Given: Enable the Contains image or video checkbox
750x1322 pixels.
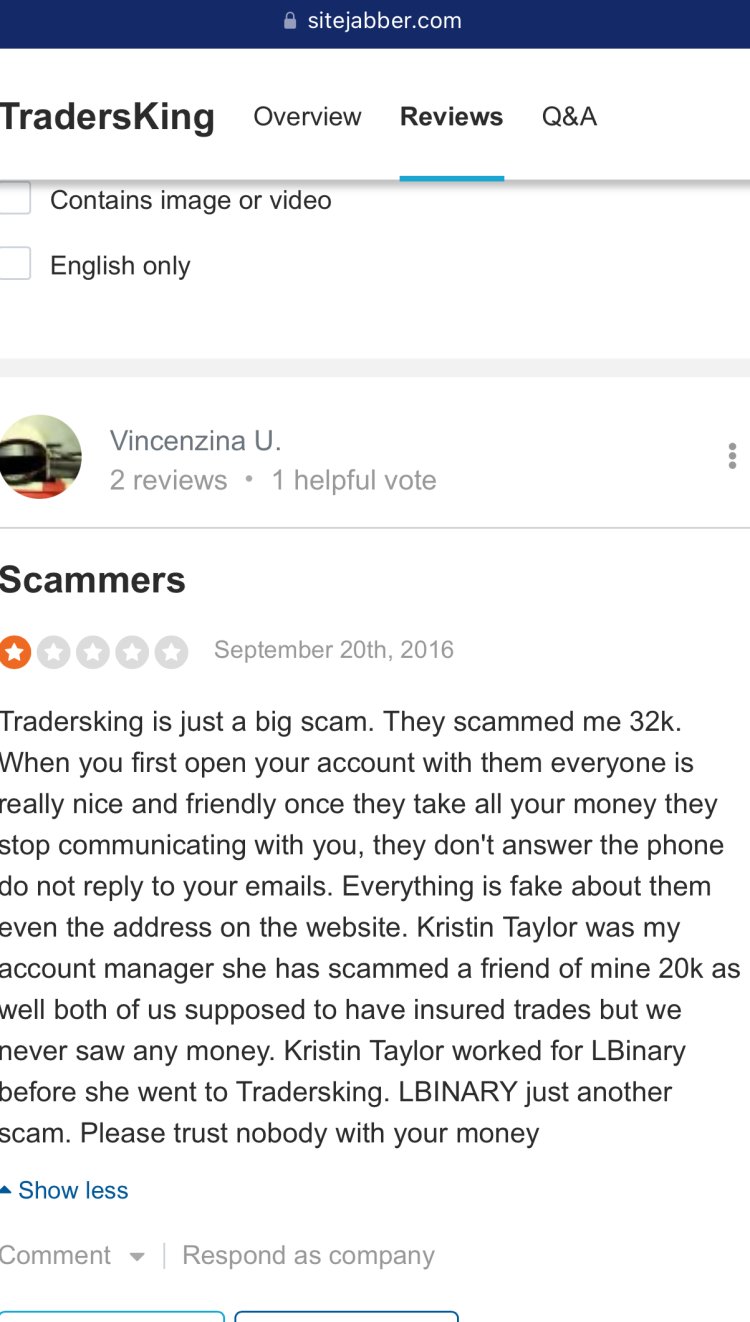Looking at the screenshot, I should pos(14,198).
